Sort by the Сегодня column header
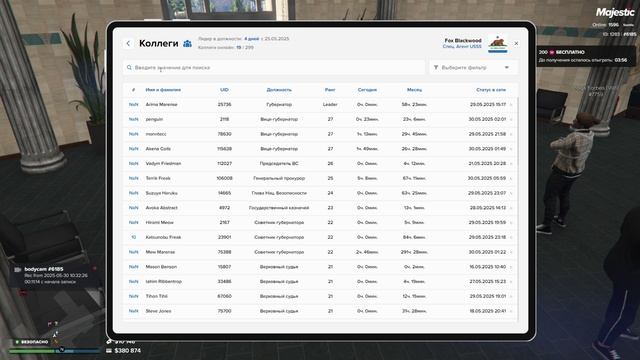Viewport: 640px width, 360px height. (x=367, y=90)
